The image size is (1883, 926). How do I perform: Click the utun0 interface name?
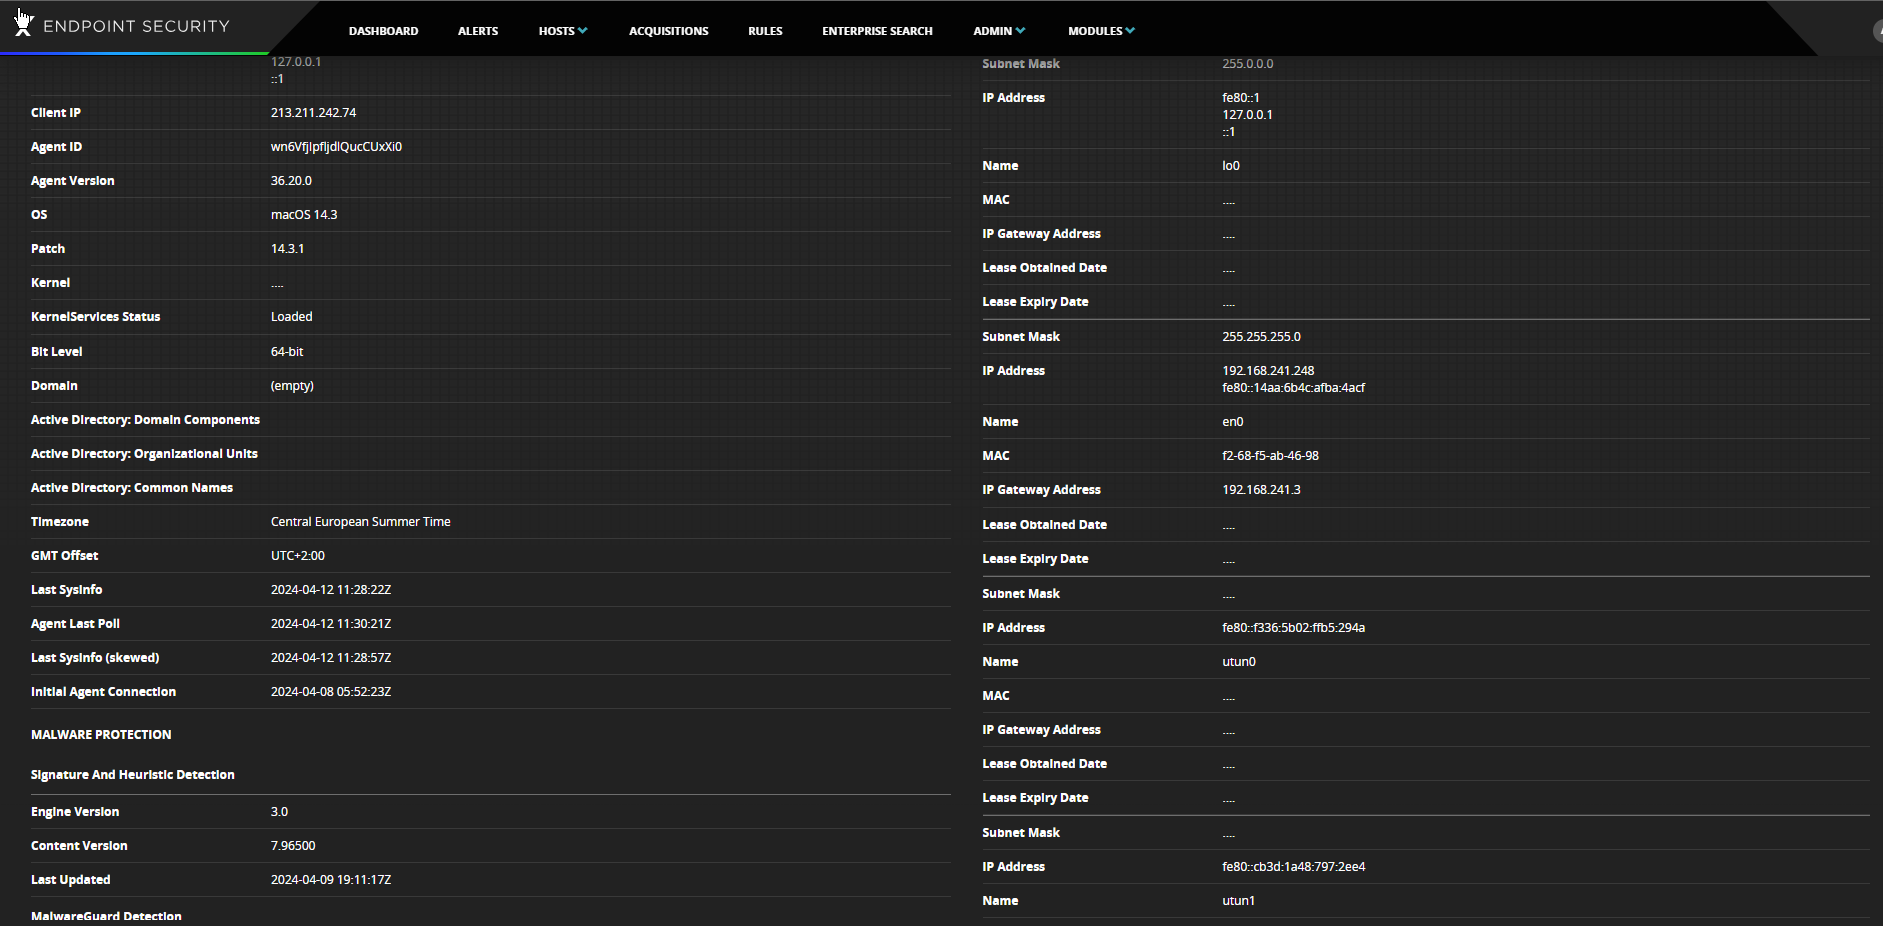1238,662
